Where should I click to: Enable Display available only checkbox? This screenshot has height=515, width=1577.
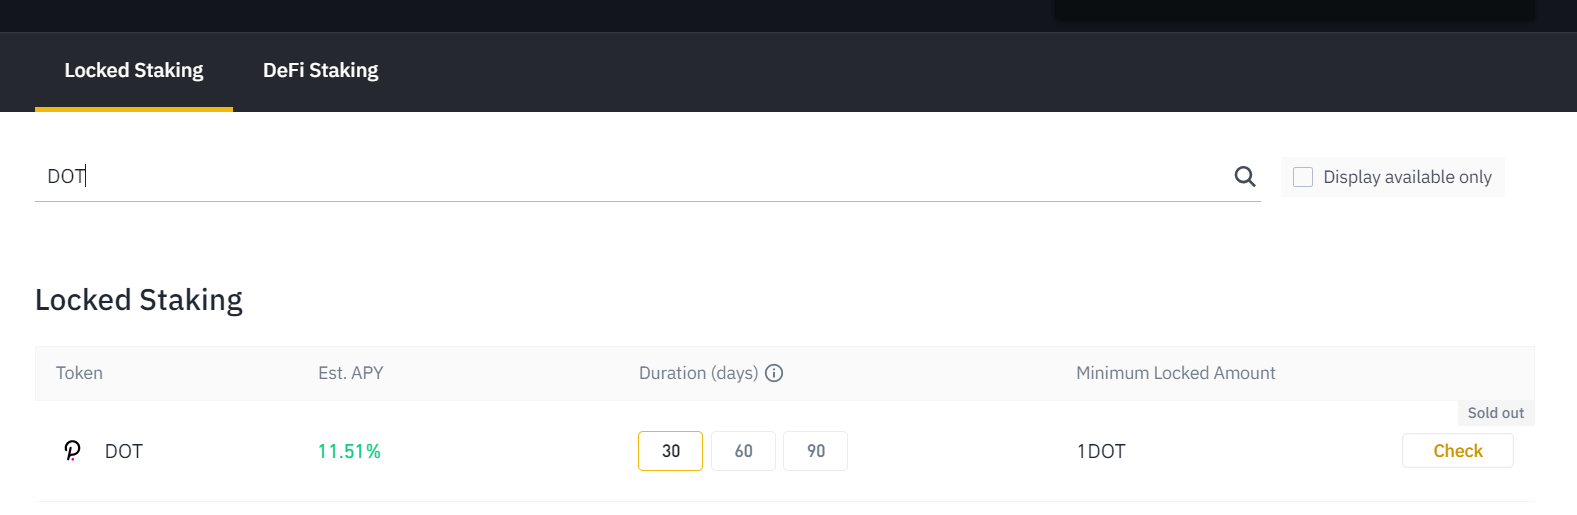click(1303, 177)
